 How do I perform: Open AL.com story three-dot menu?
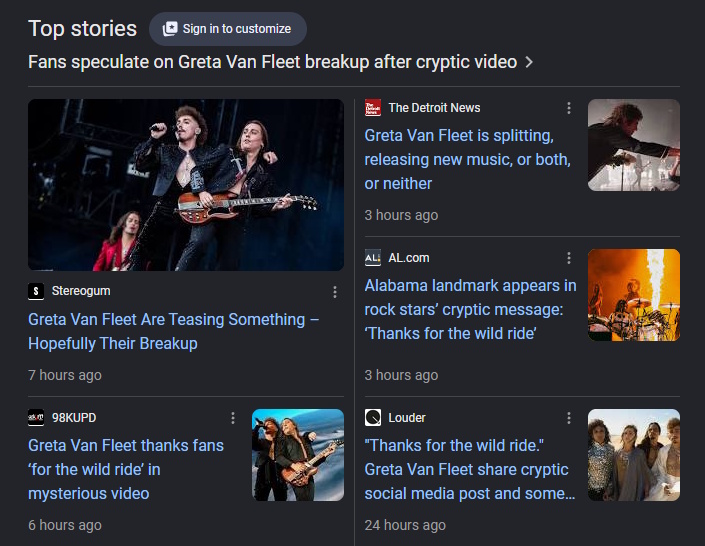[x=569, y=258]
